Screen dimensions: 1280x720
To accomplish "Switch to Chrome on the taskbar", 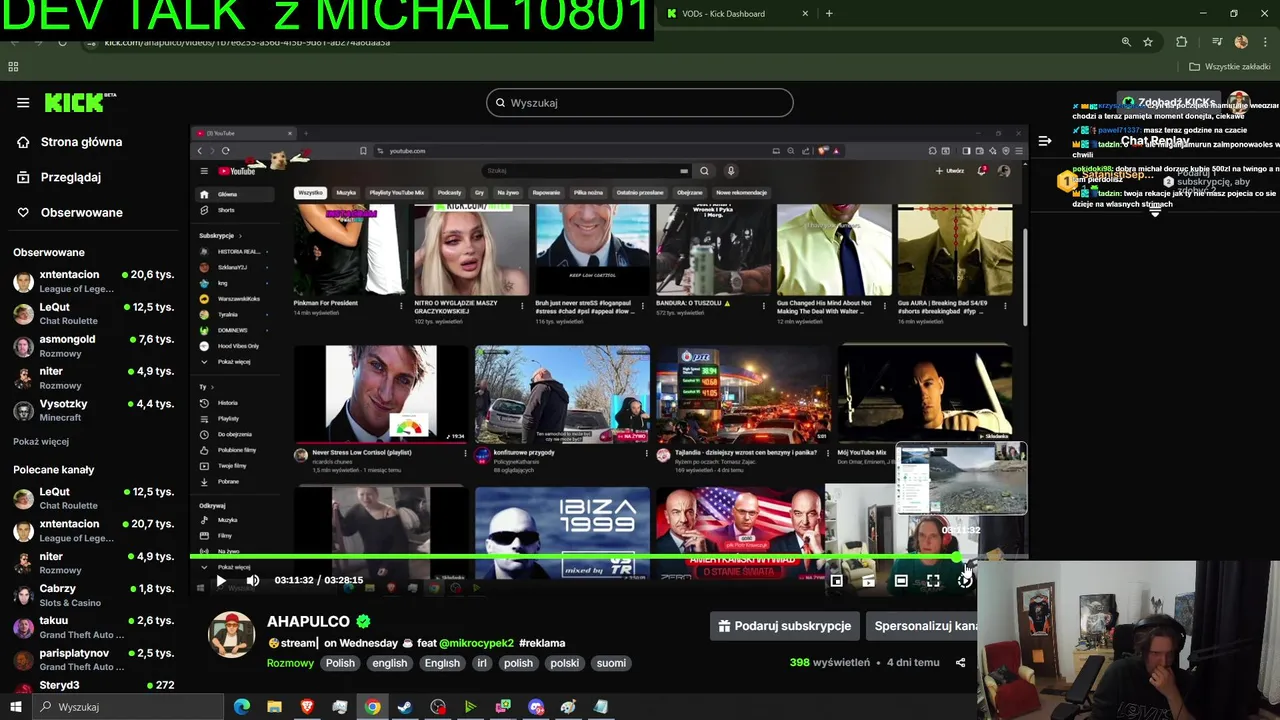I will (x=372, y=707).
